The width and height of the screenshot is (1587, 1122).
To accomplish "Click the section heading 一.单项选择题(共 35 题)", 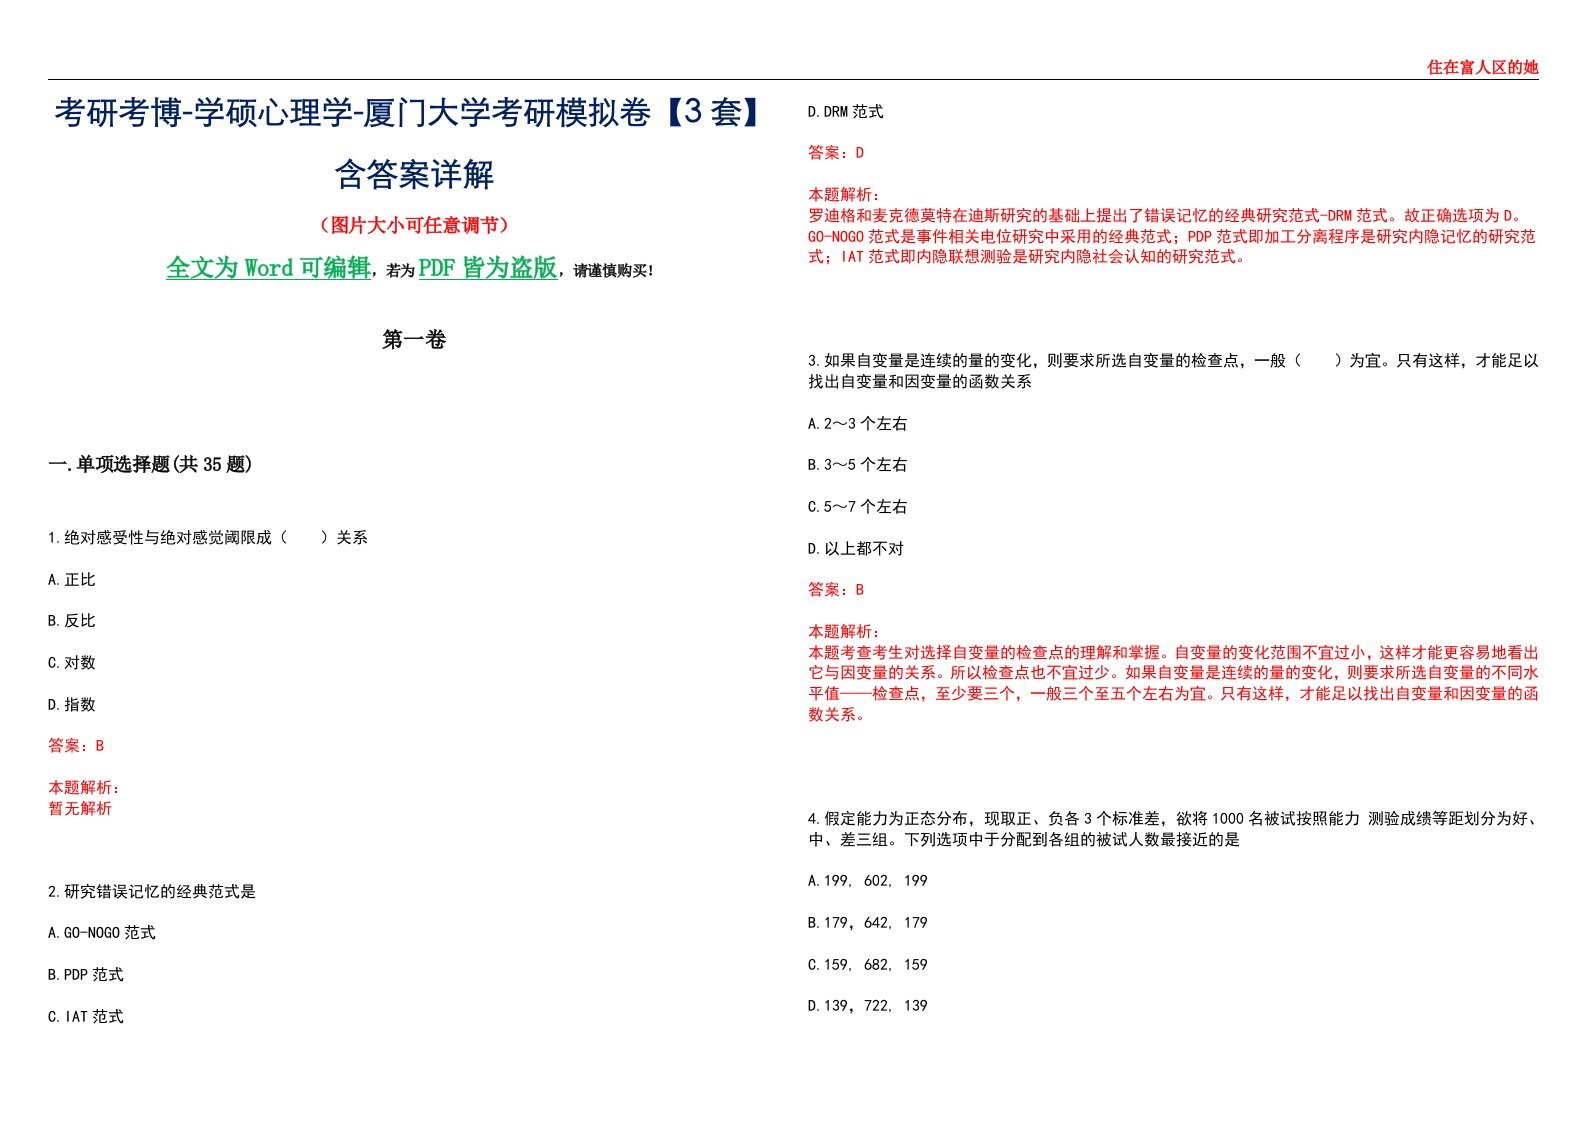I will click(x=150, y=464).
